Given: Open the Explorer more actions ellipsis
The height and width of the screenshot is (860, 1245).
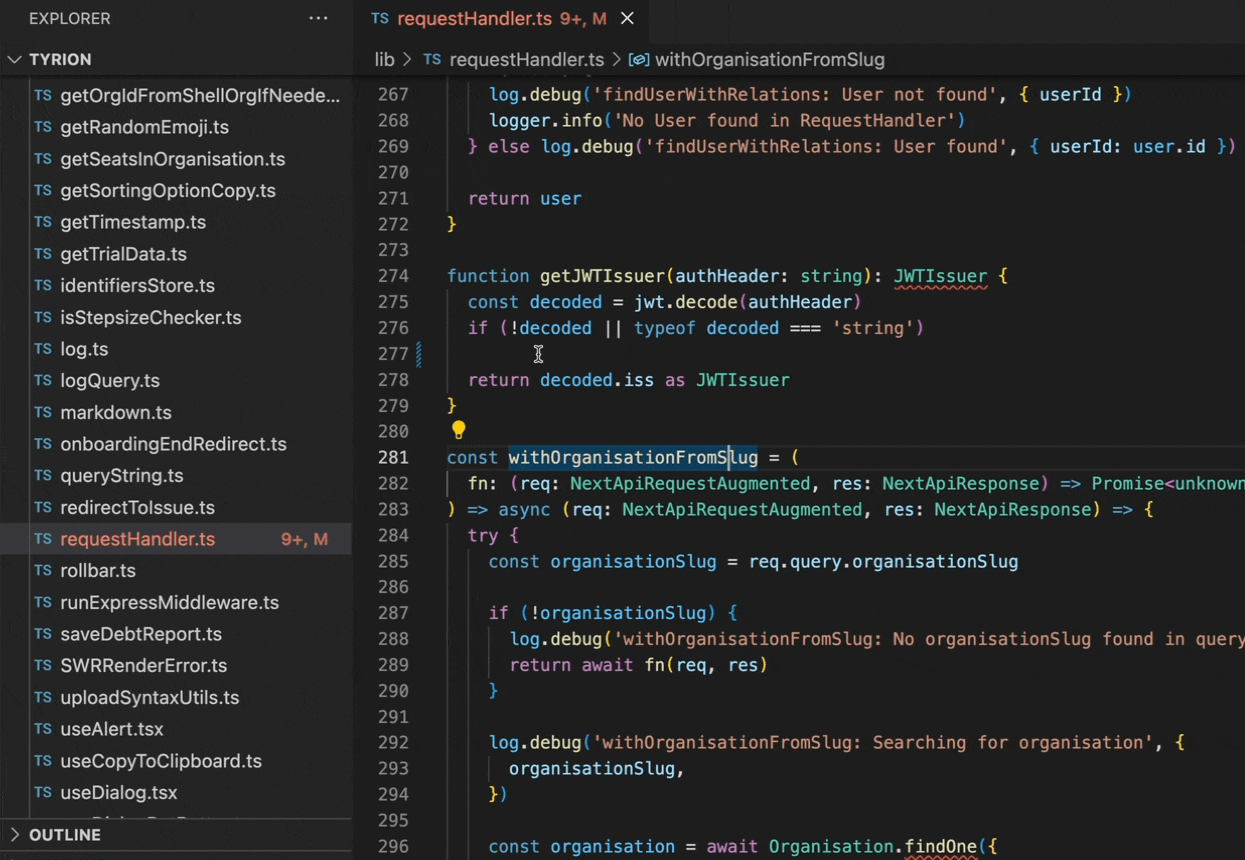Looking at the screenshot, I should (x=318, y=18).
